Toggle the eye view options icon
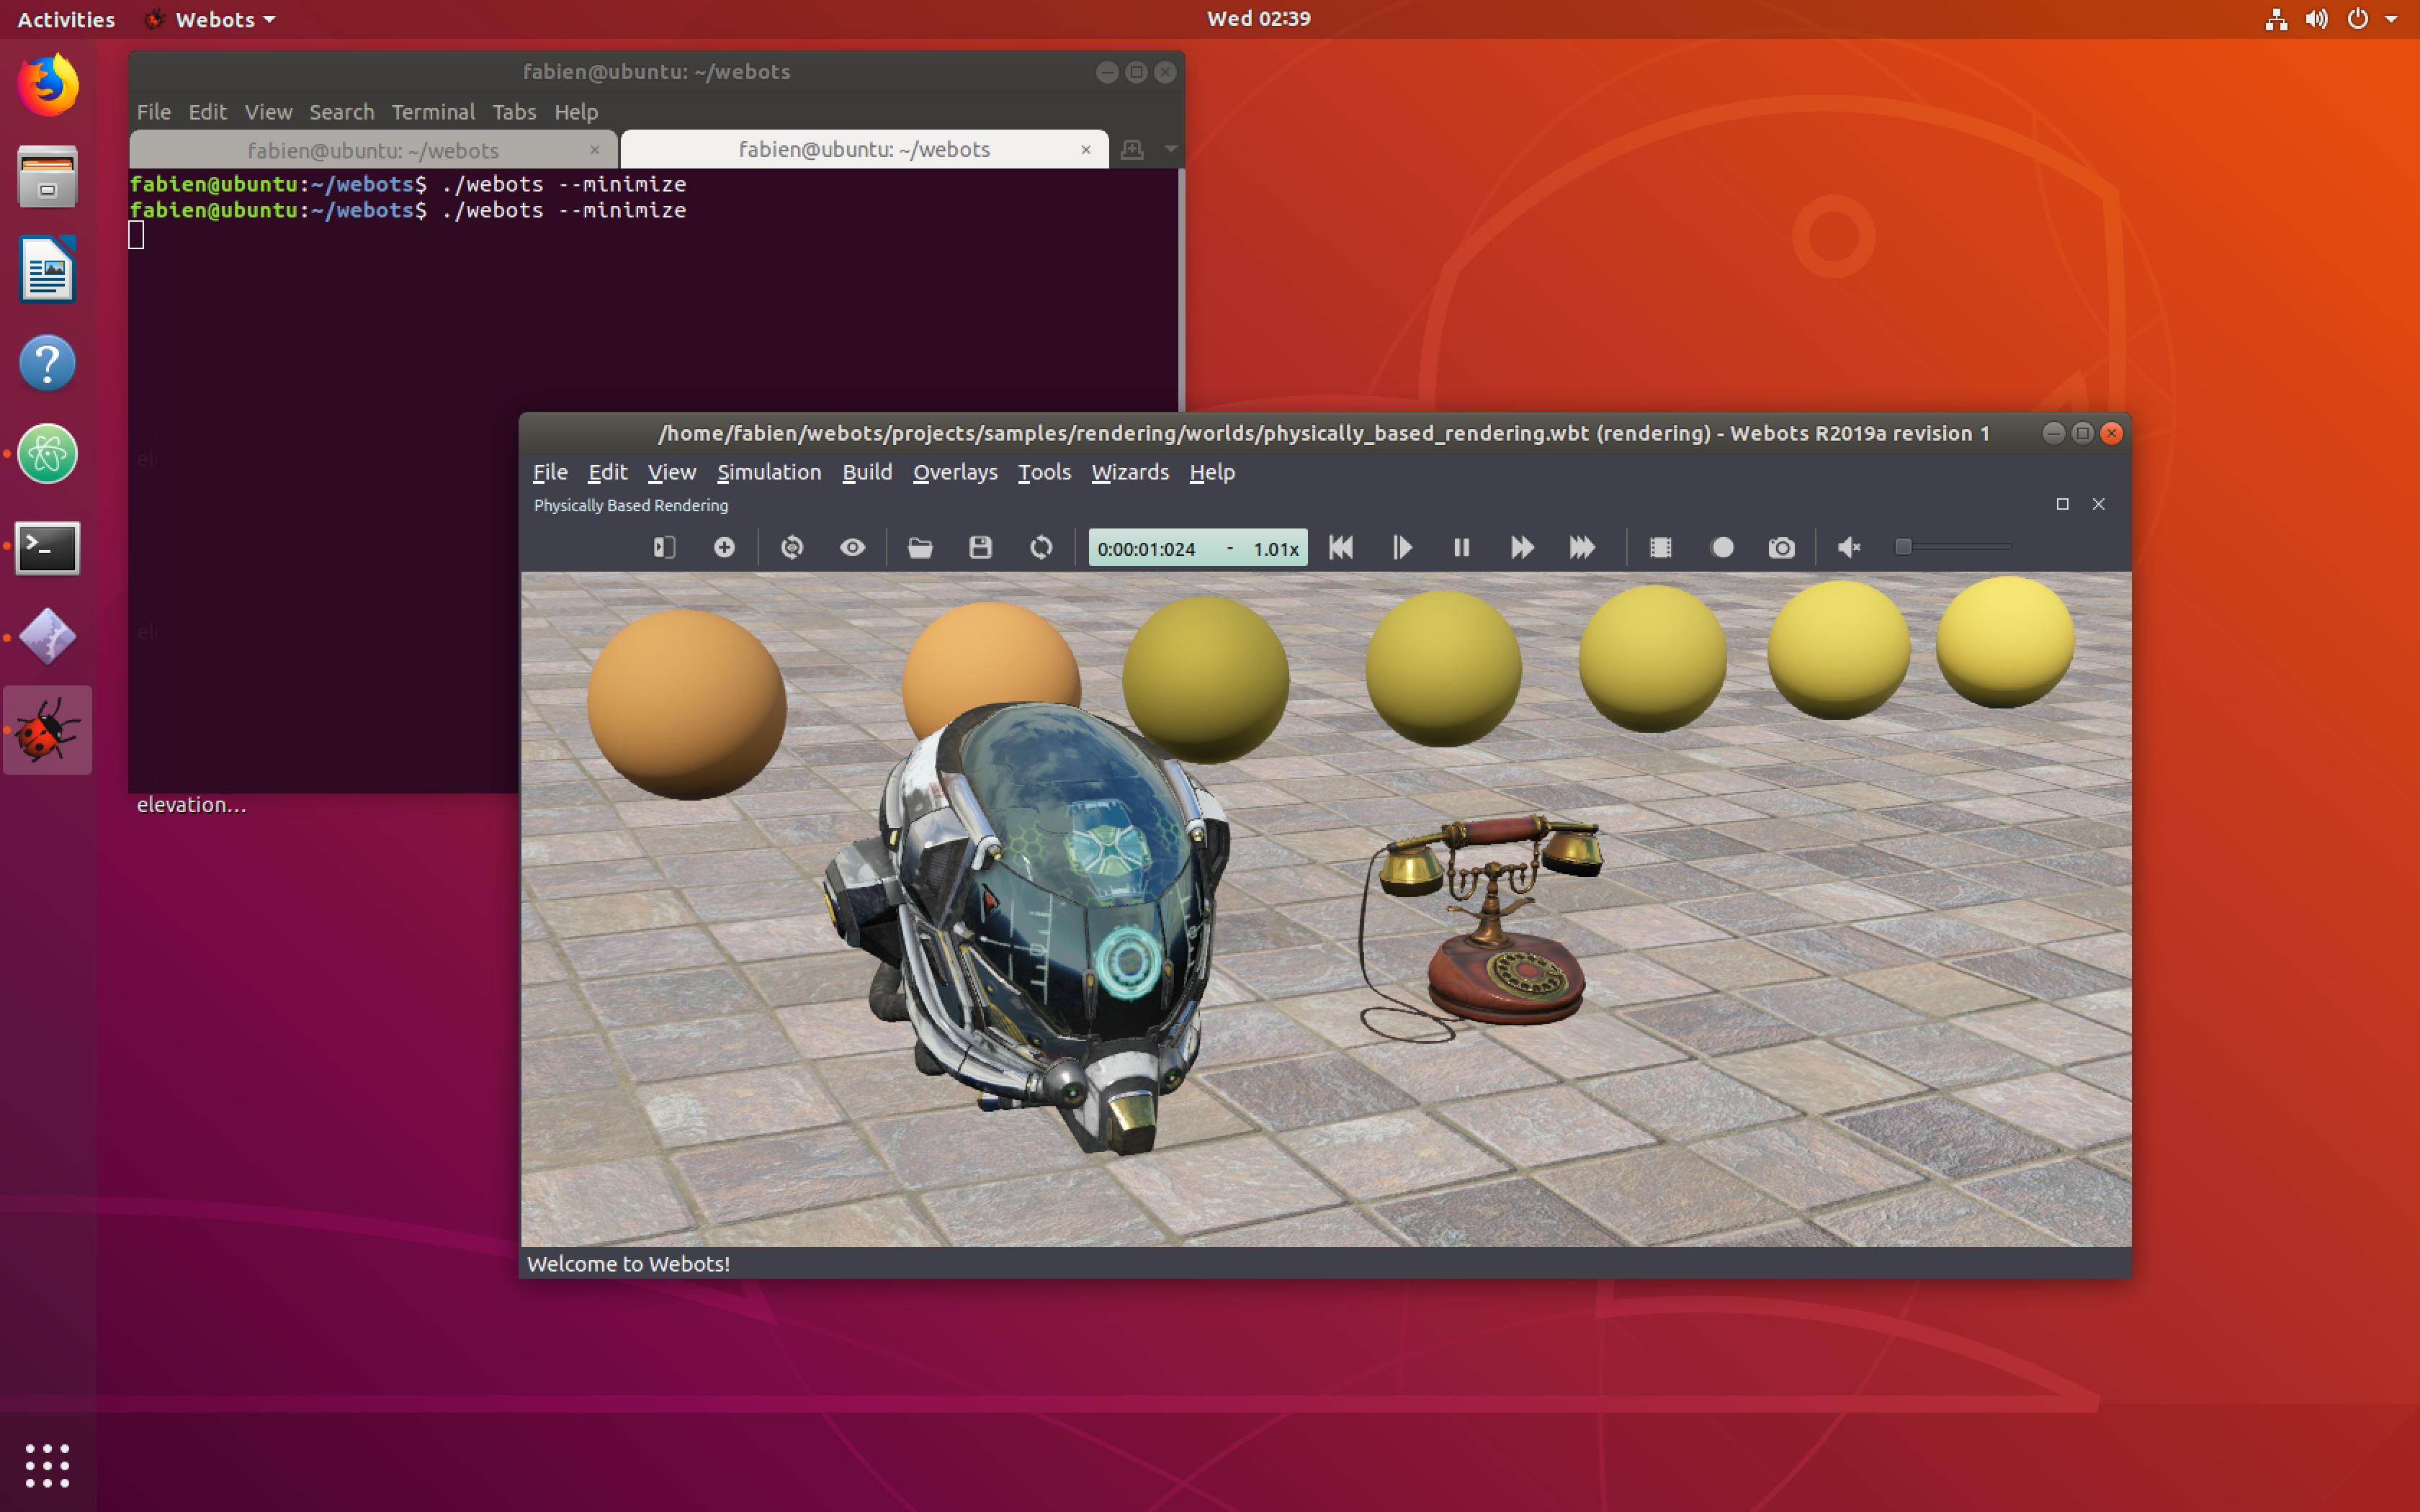 pos(852,547)
